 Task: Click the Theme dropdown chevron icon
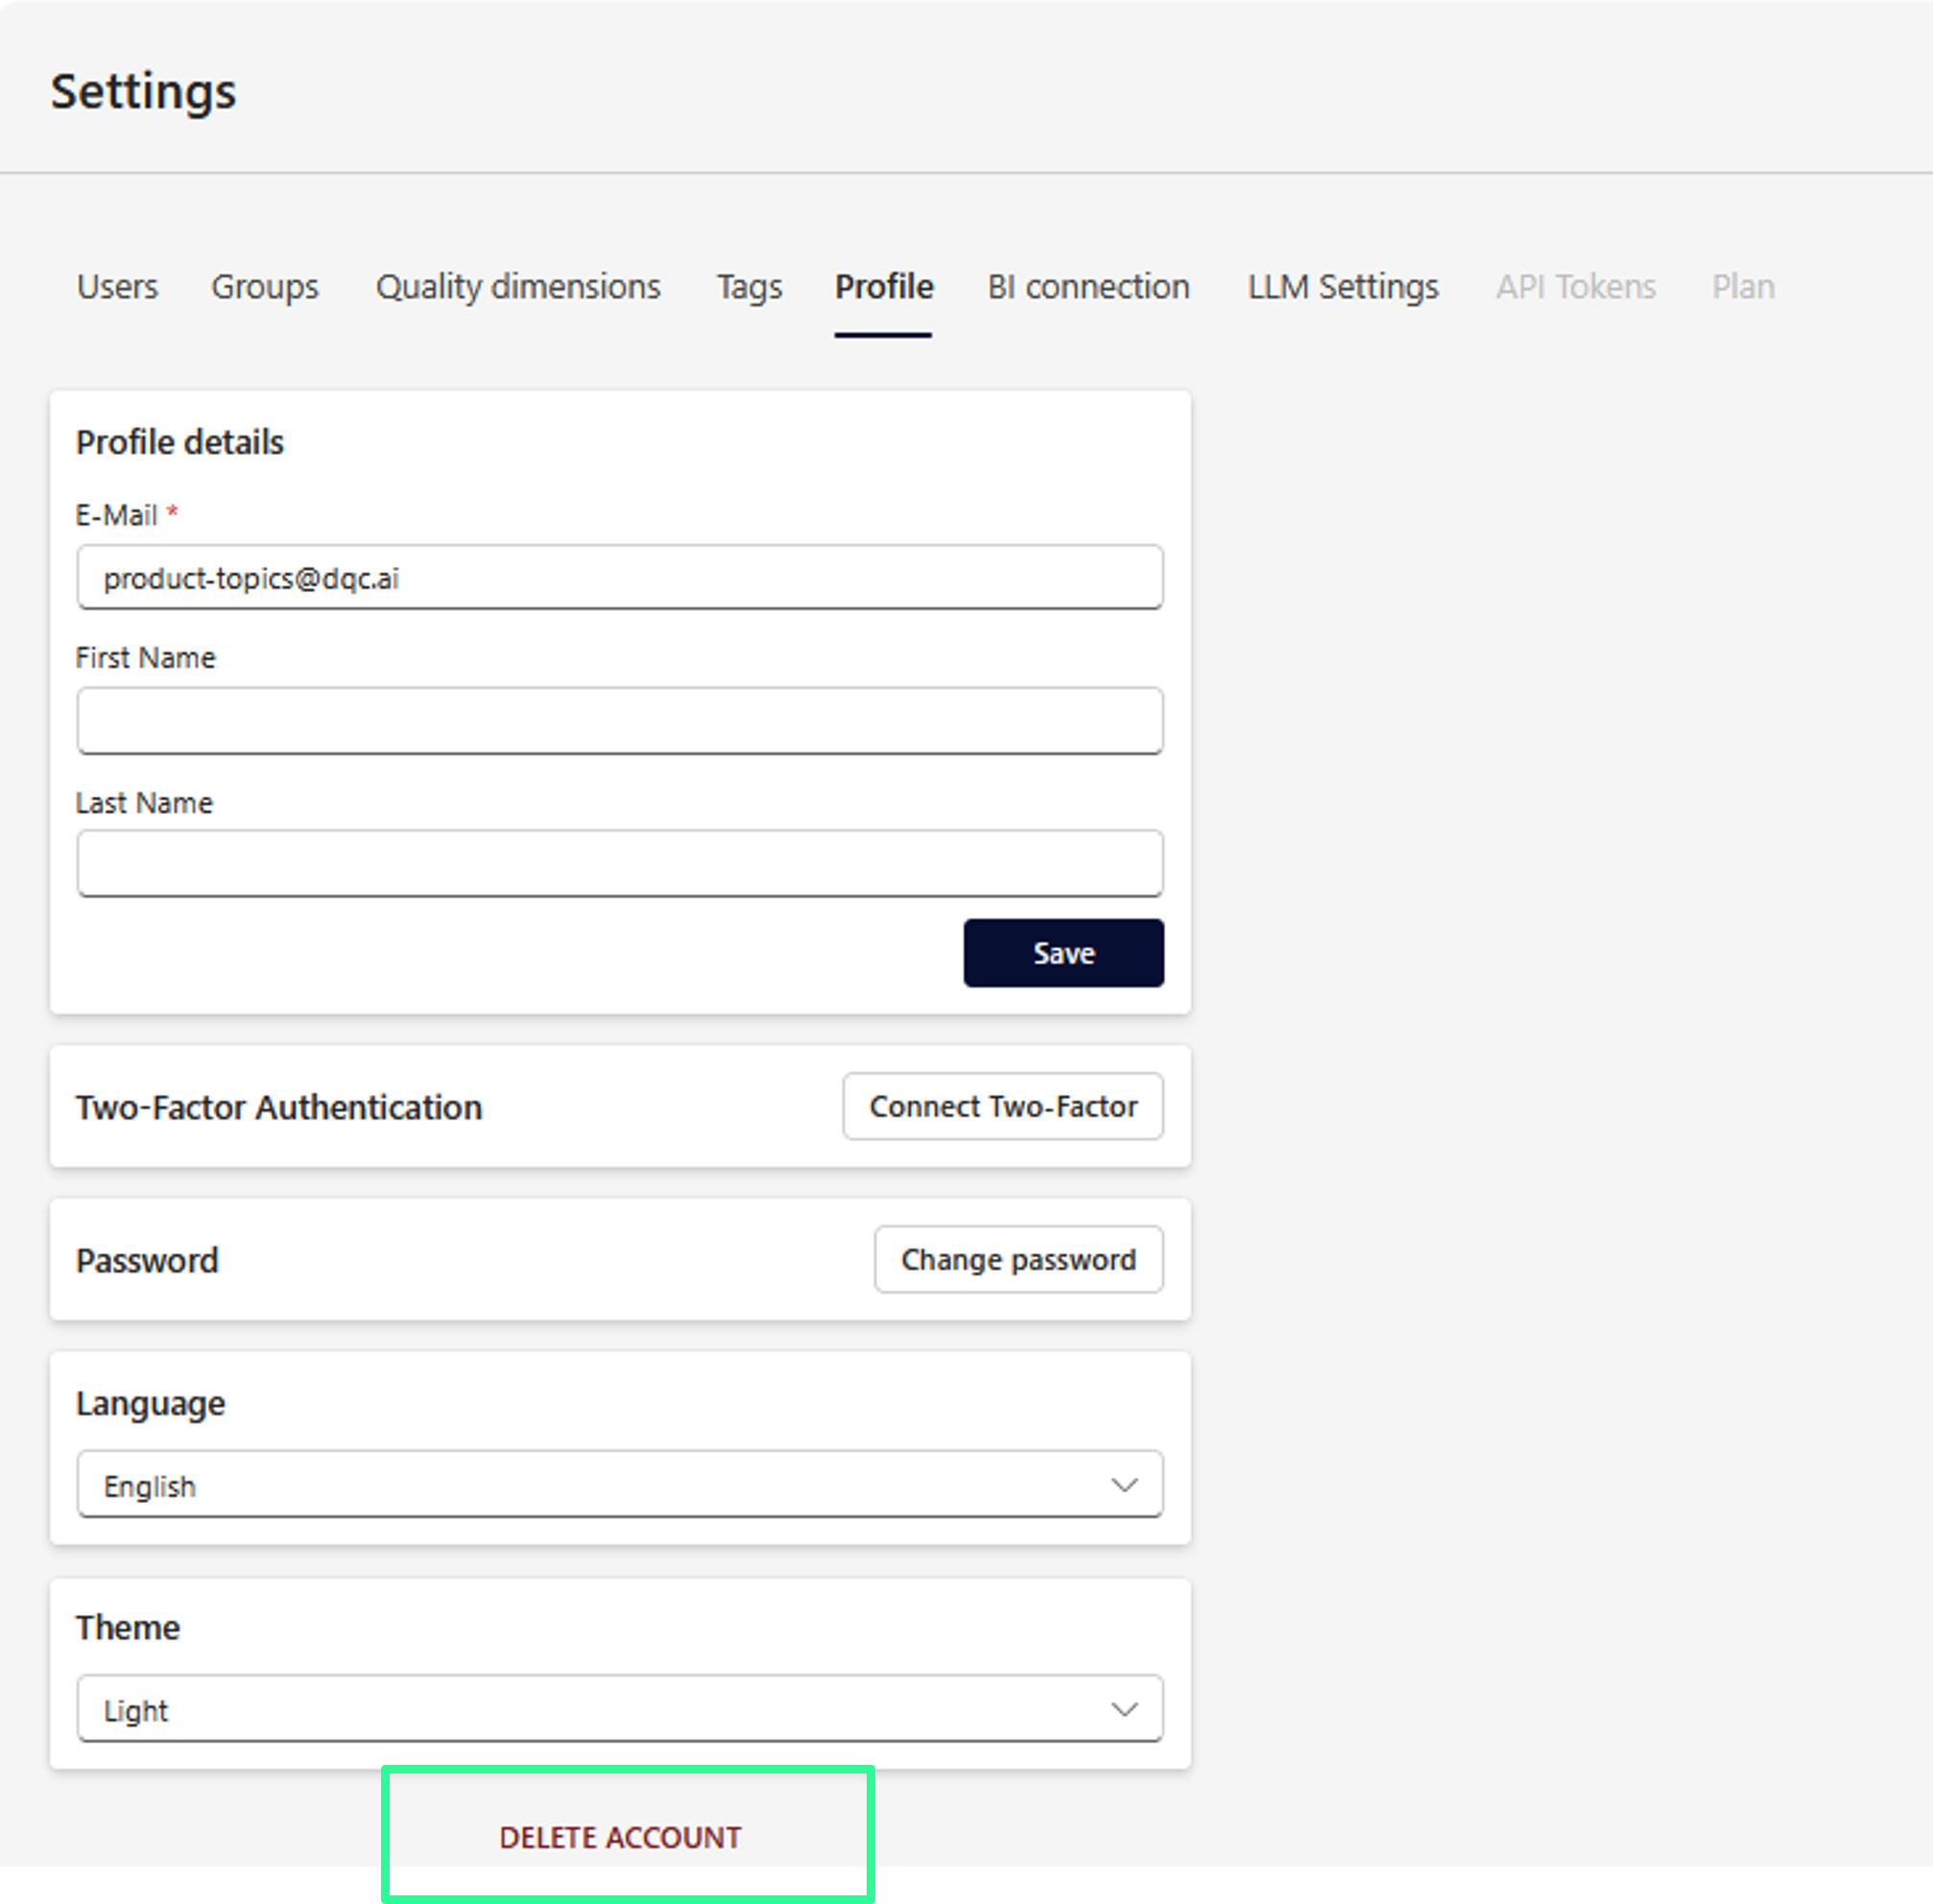tap(1124, 1709)
